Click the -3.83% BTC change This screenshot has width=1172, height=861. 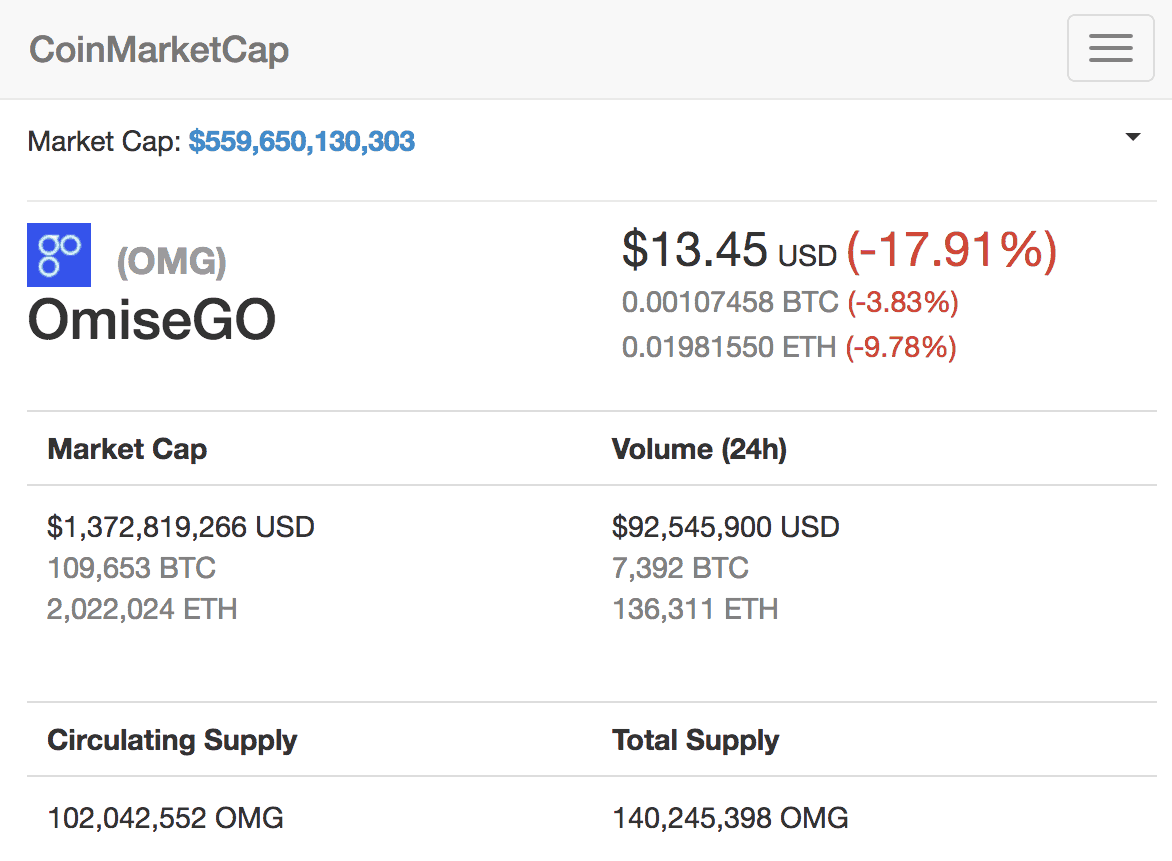(x=903, y=303)
